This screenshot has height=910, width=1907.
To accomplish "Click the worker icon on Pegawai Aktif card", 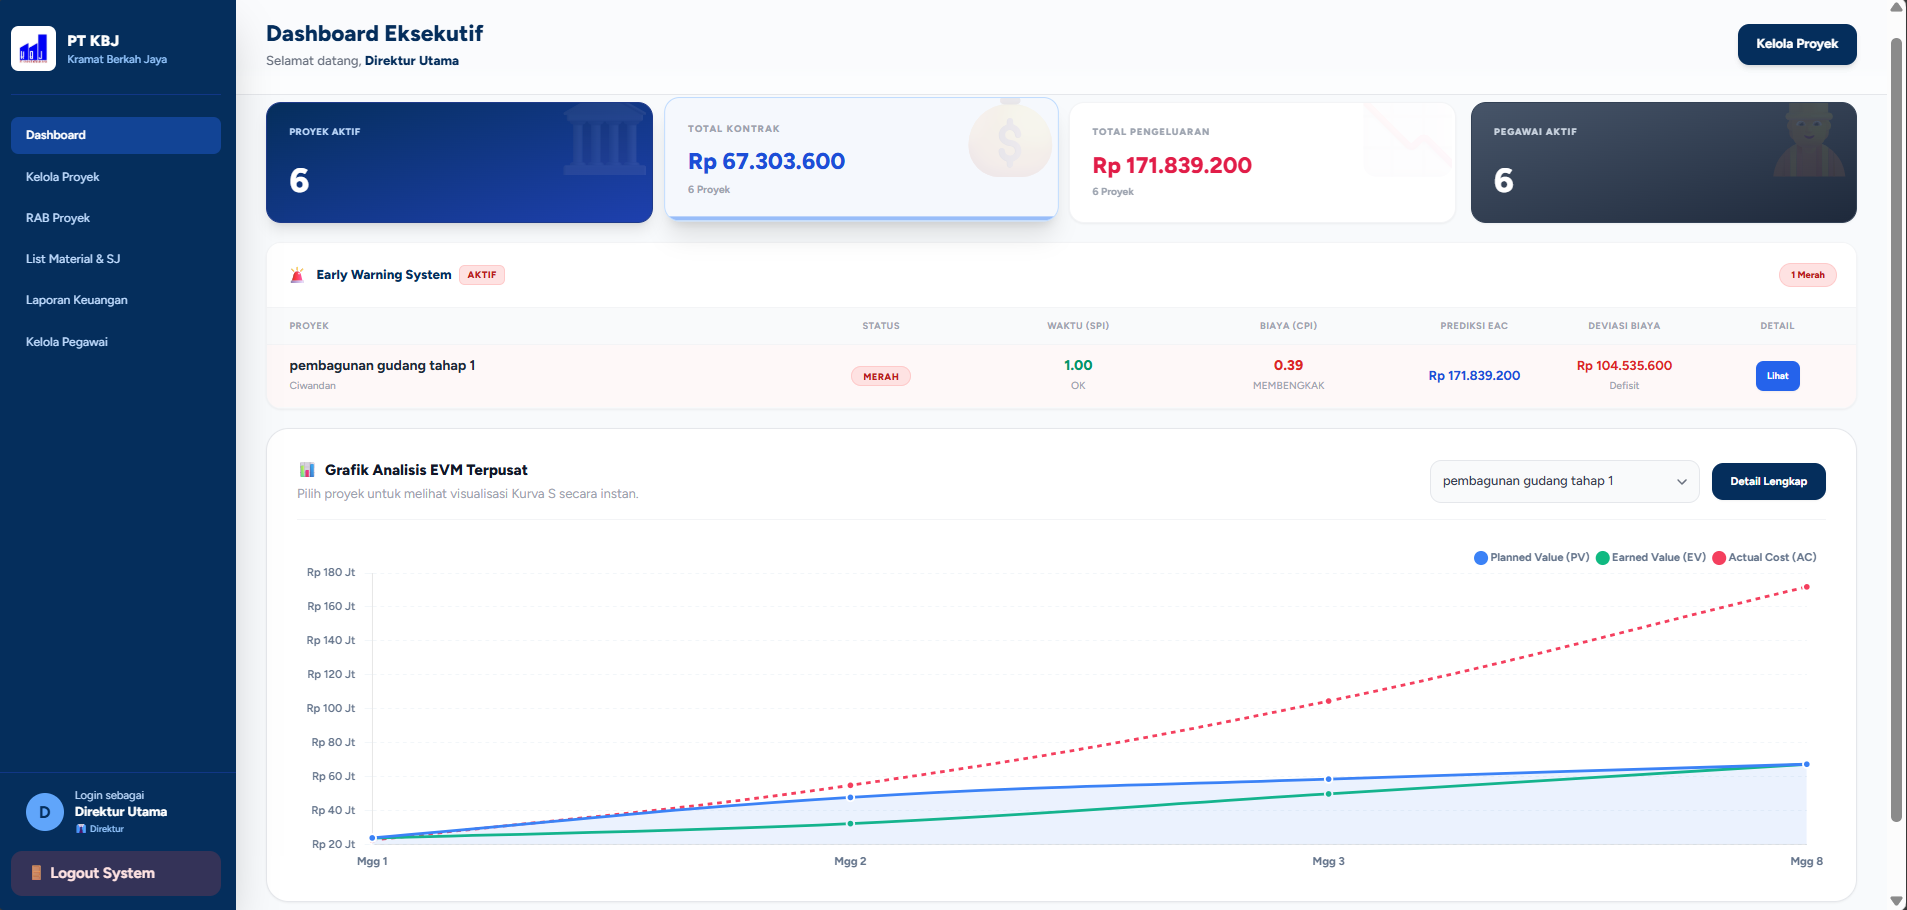I will click(x=1809, y=140).
